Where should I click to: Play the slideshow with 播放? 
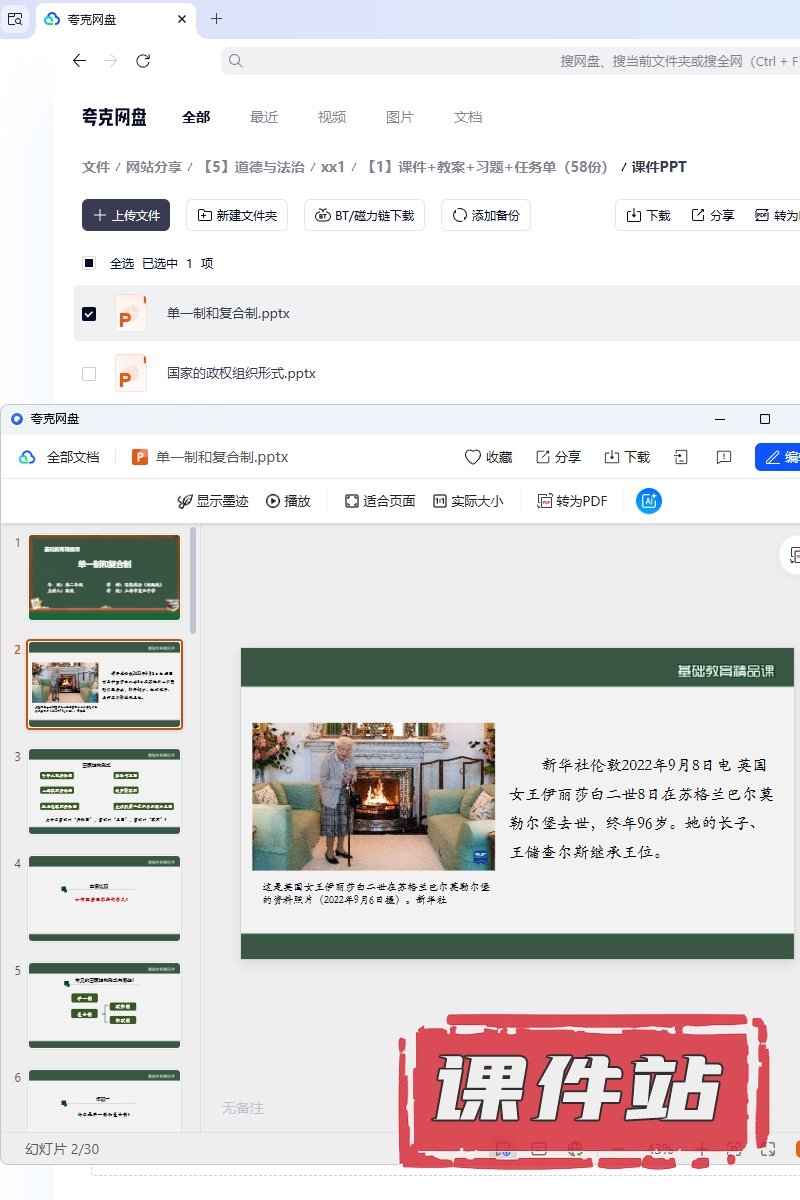288,501
